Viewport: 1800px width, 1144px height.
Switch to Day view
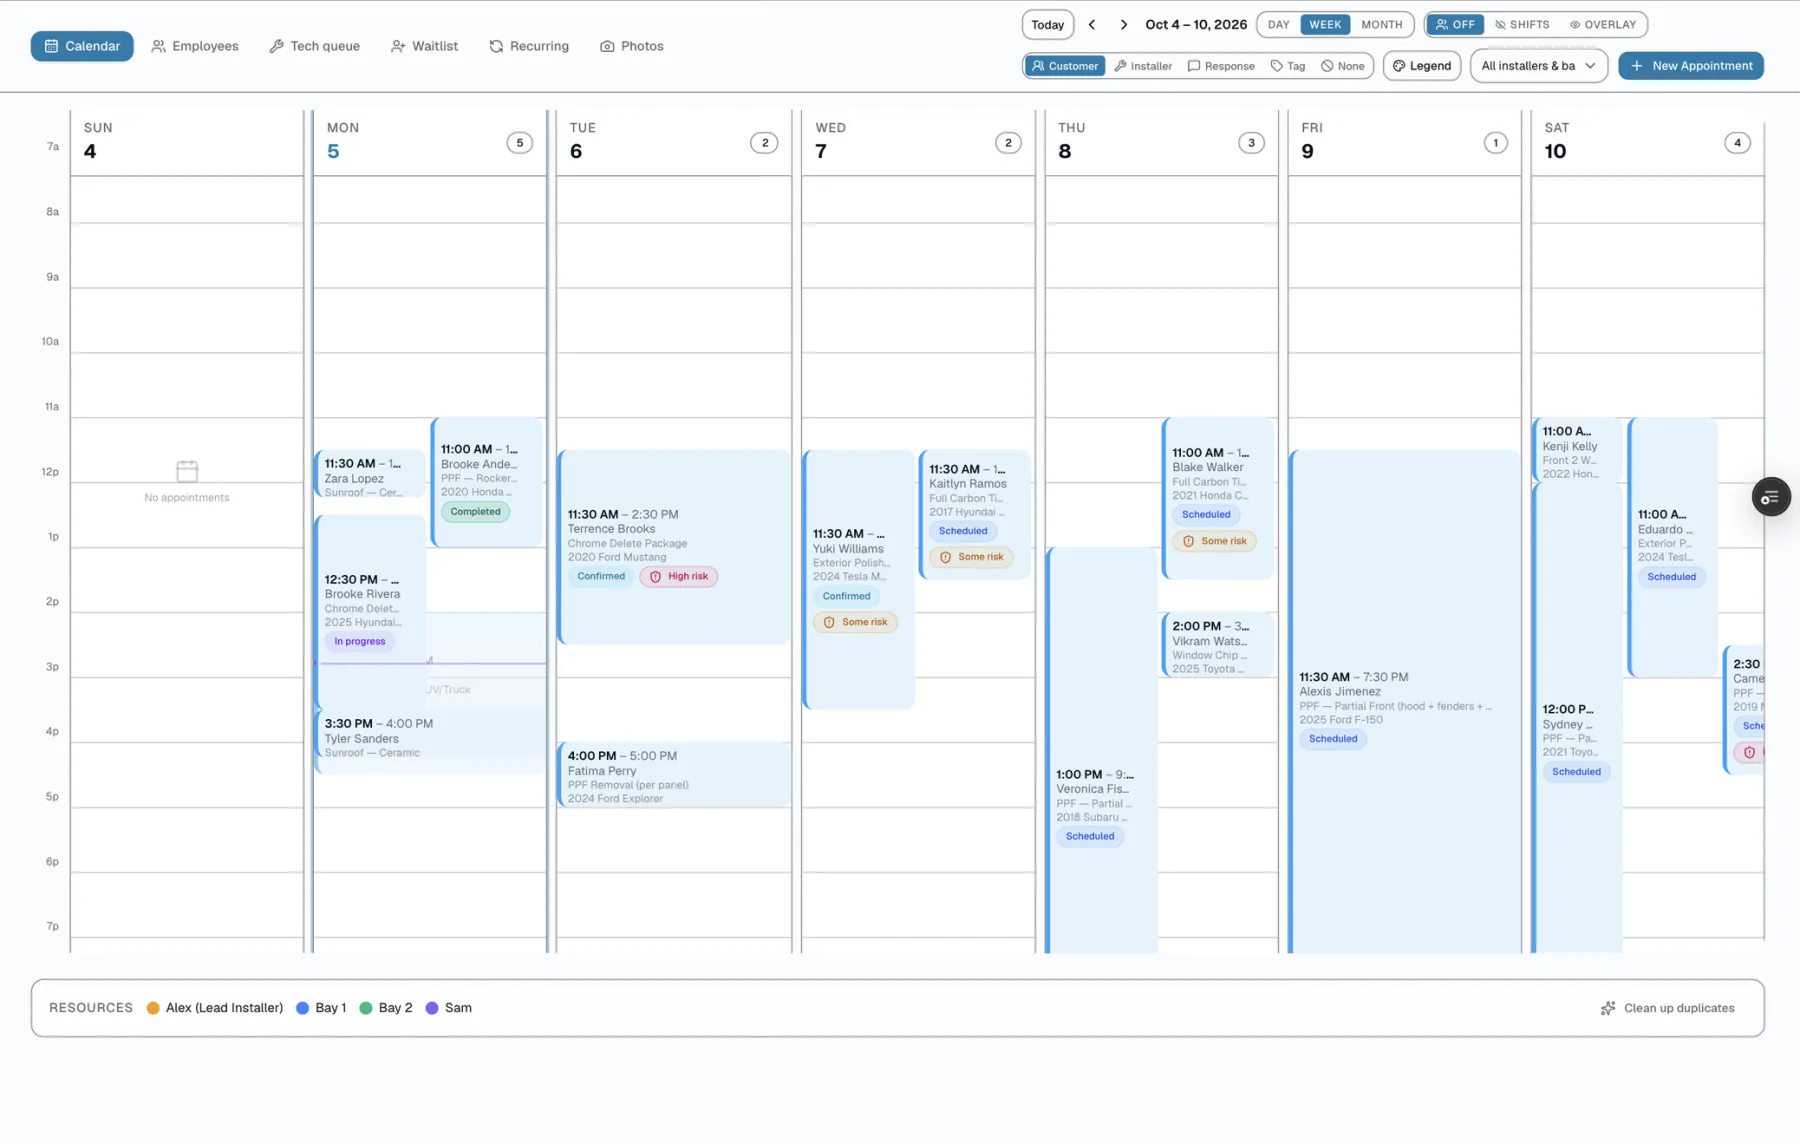coord(1278,25)
